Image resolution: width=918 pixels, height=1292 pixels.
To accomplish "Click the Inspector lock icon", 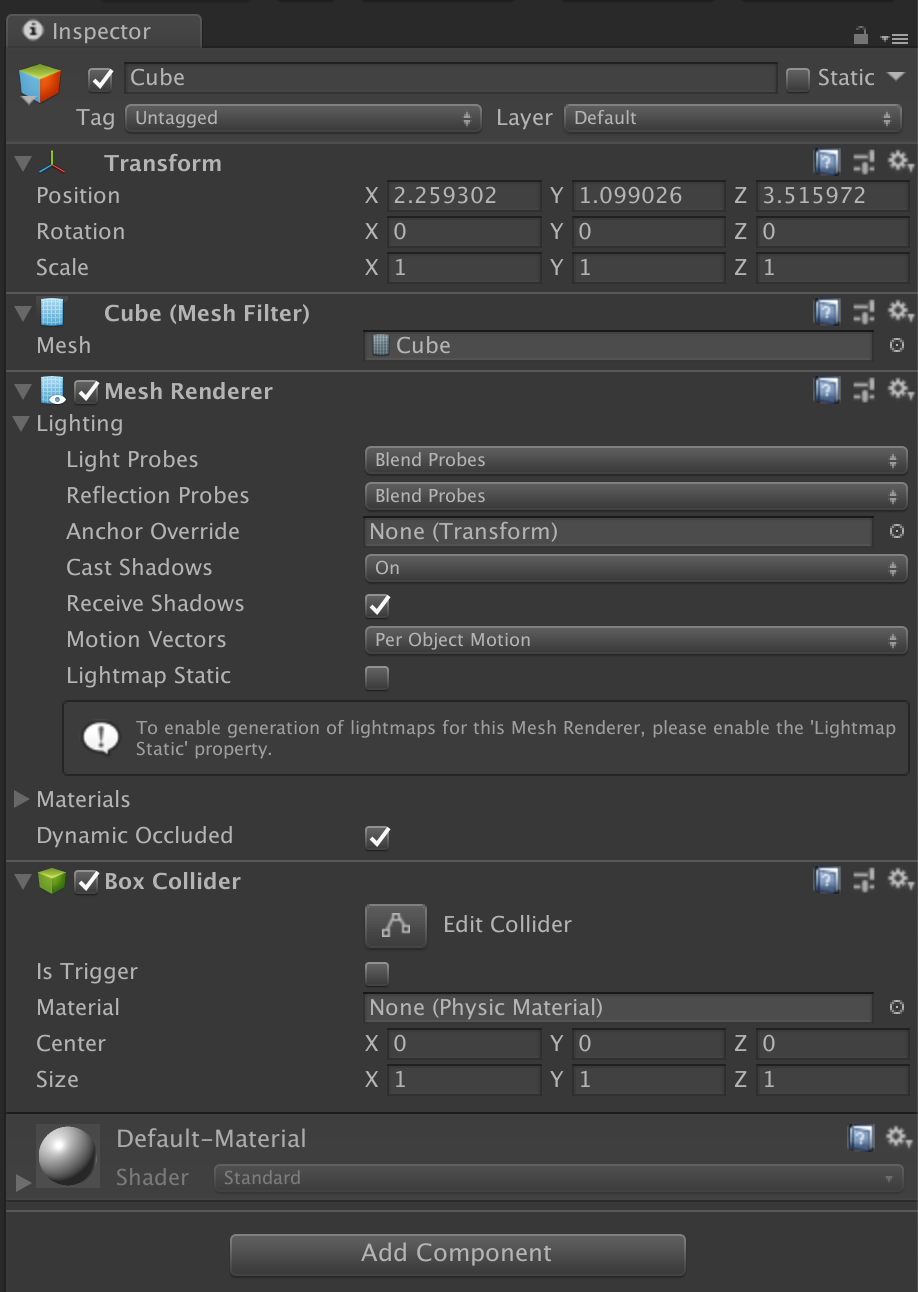I will click(x=860, y=36).
